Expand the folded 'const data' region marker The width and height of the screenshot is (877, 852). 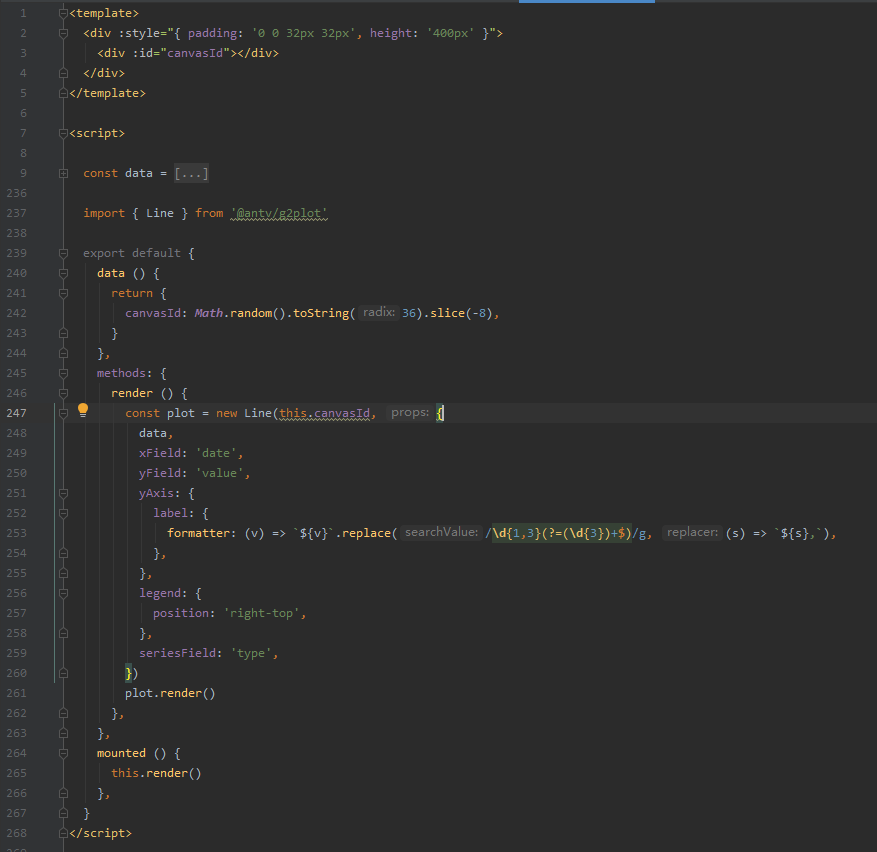63,173
